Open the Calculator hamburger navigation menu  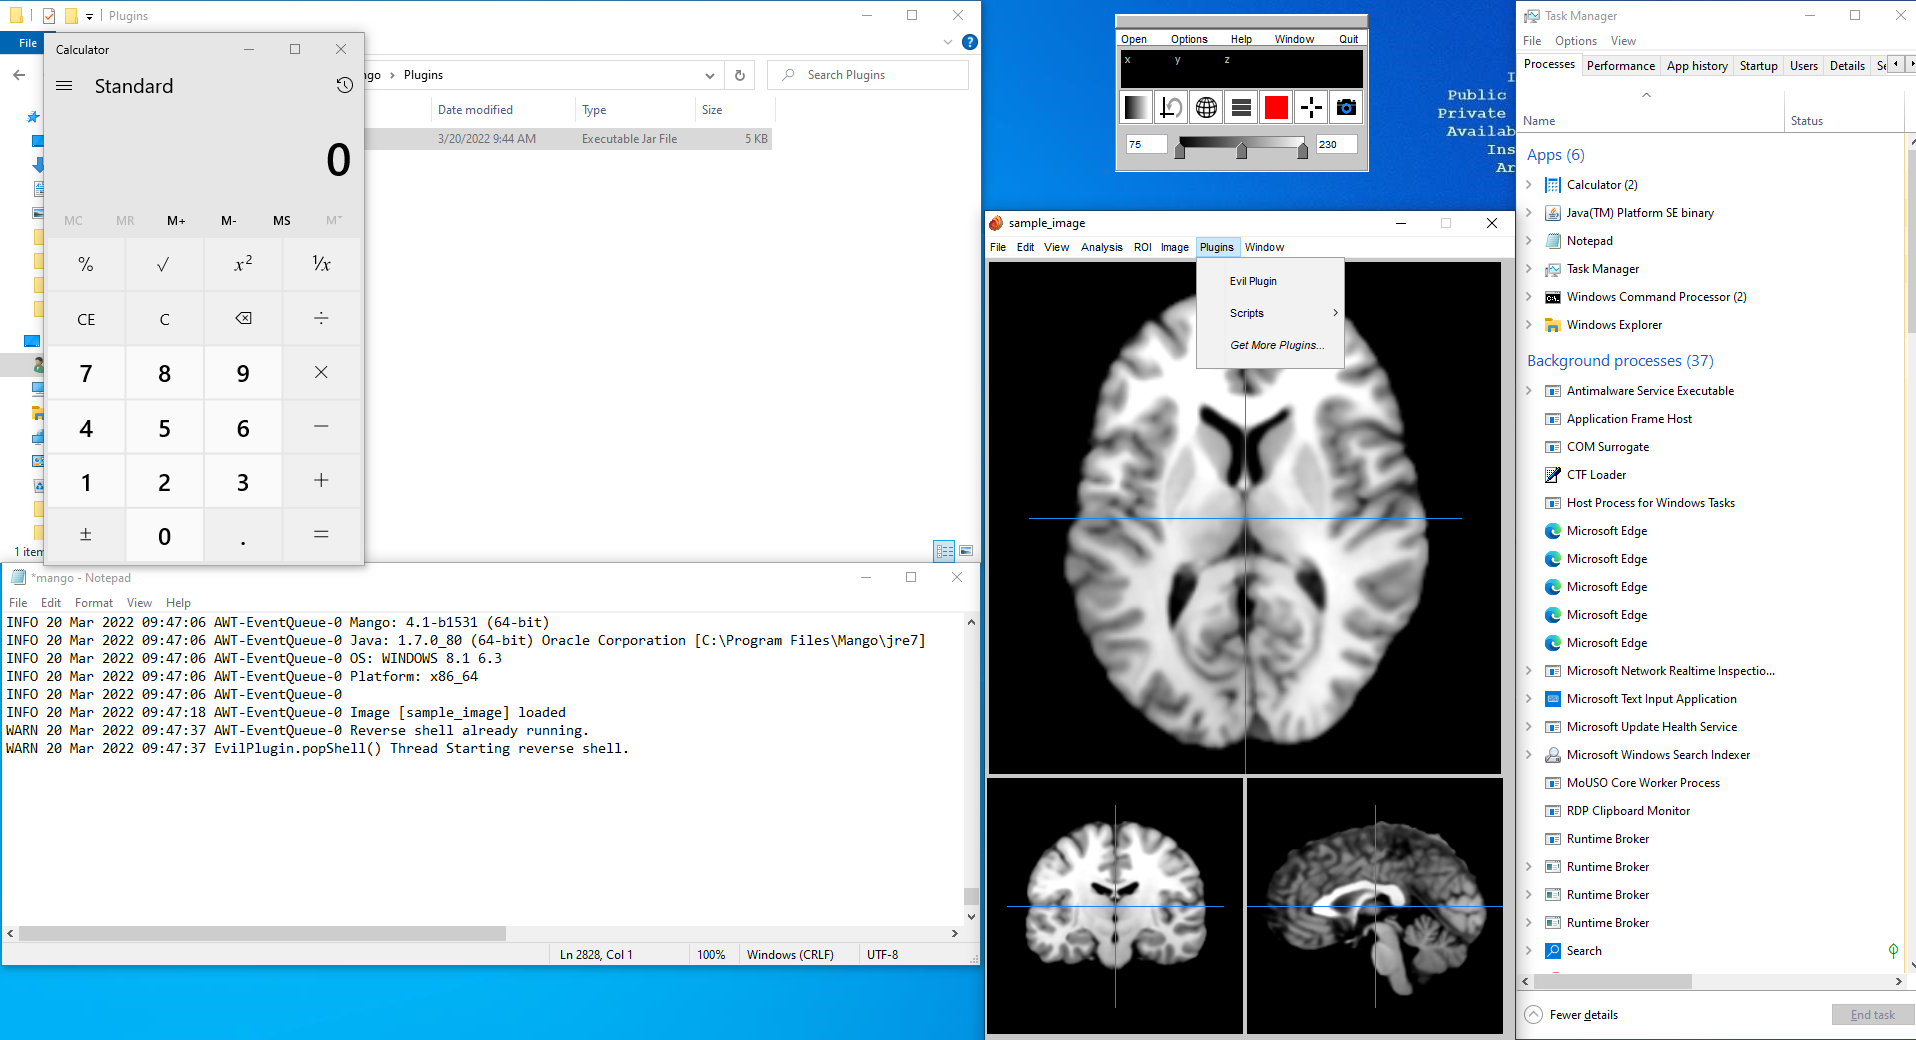[x=64, y=86]
